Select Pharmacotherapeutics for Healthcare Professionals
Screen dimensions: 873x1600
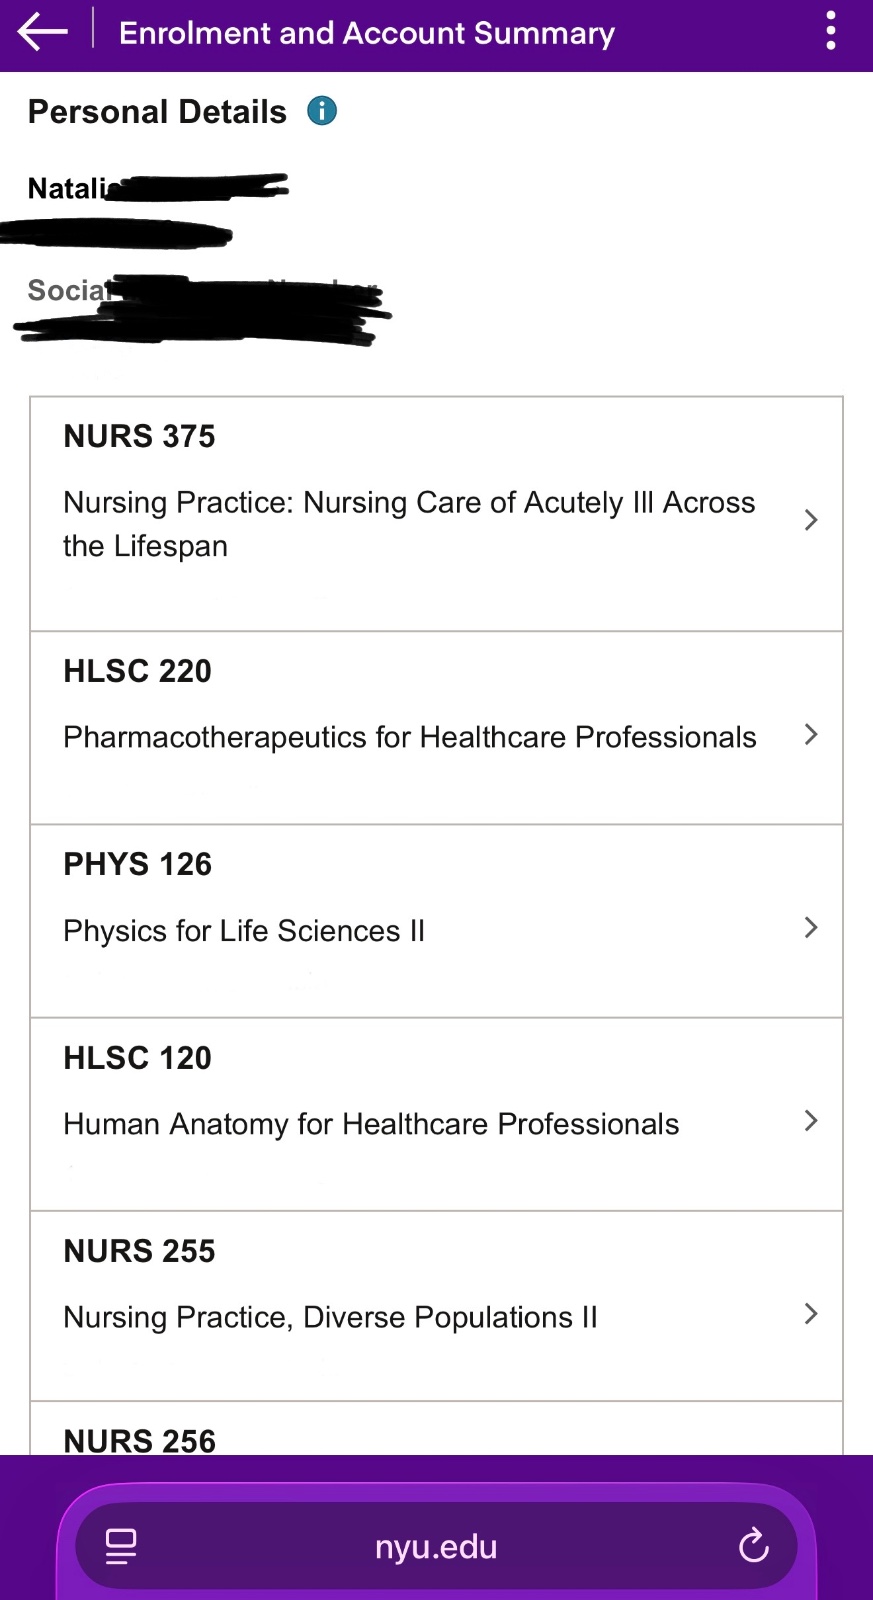(x=409, y=737)
